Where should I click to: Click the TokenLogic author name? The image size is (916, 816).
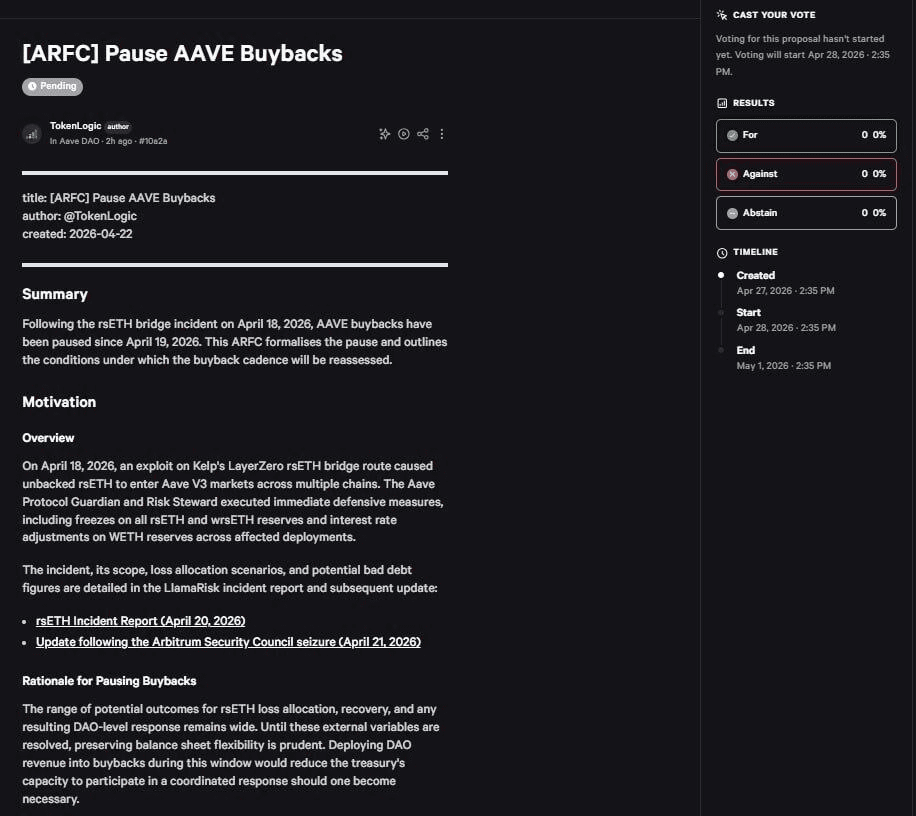(x=75, y=126)
